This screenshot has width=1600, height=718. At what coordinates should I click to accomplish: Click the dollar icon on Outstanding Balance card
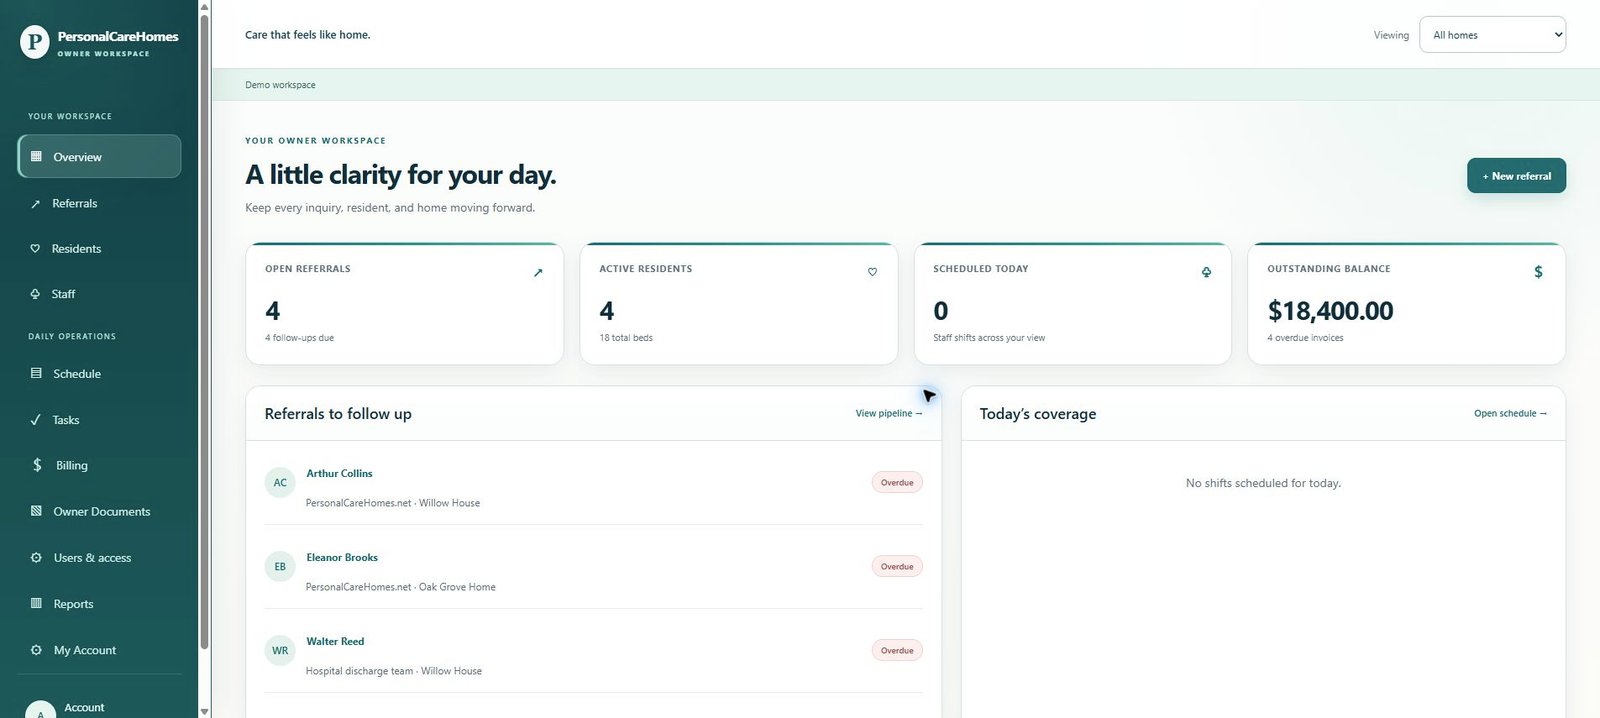coord(1538,272)
